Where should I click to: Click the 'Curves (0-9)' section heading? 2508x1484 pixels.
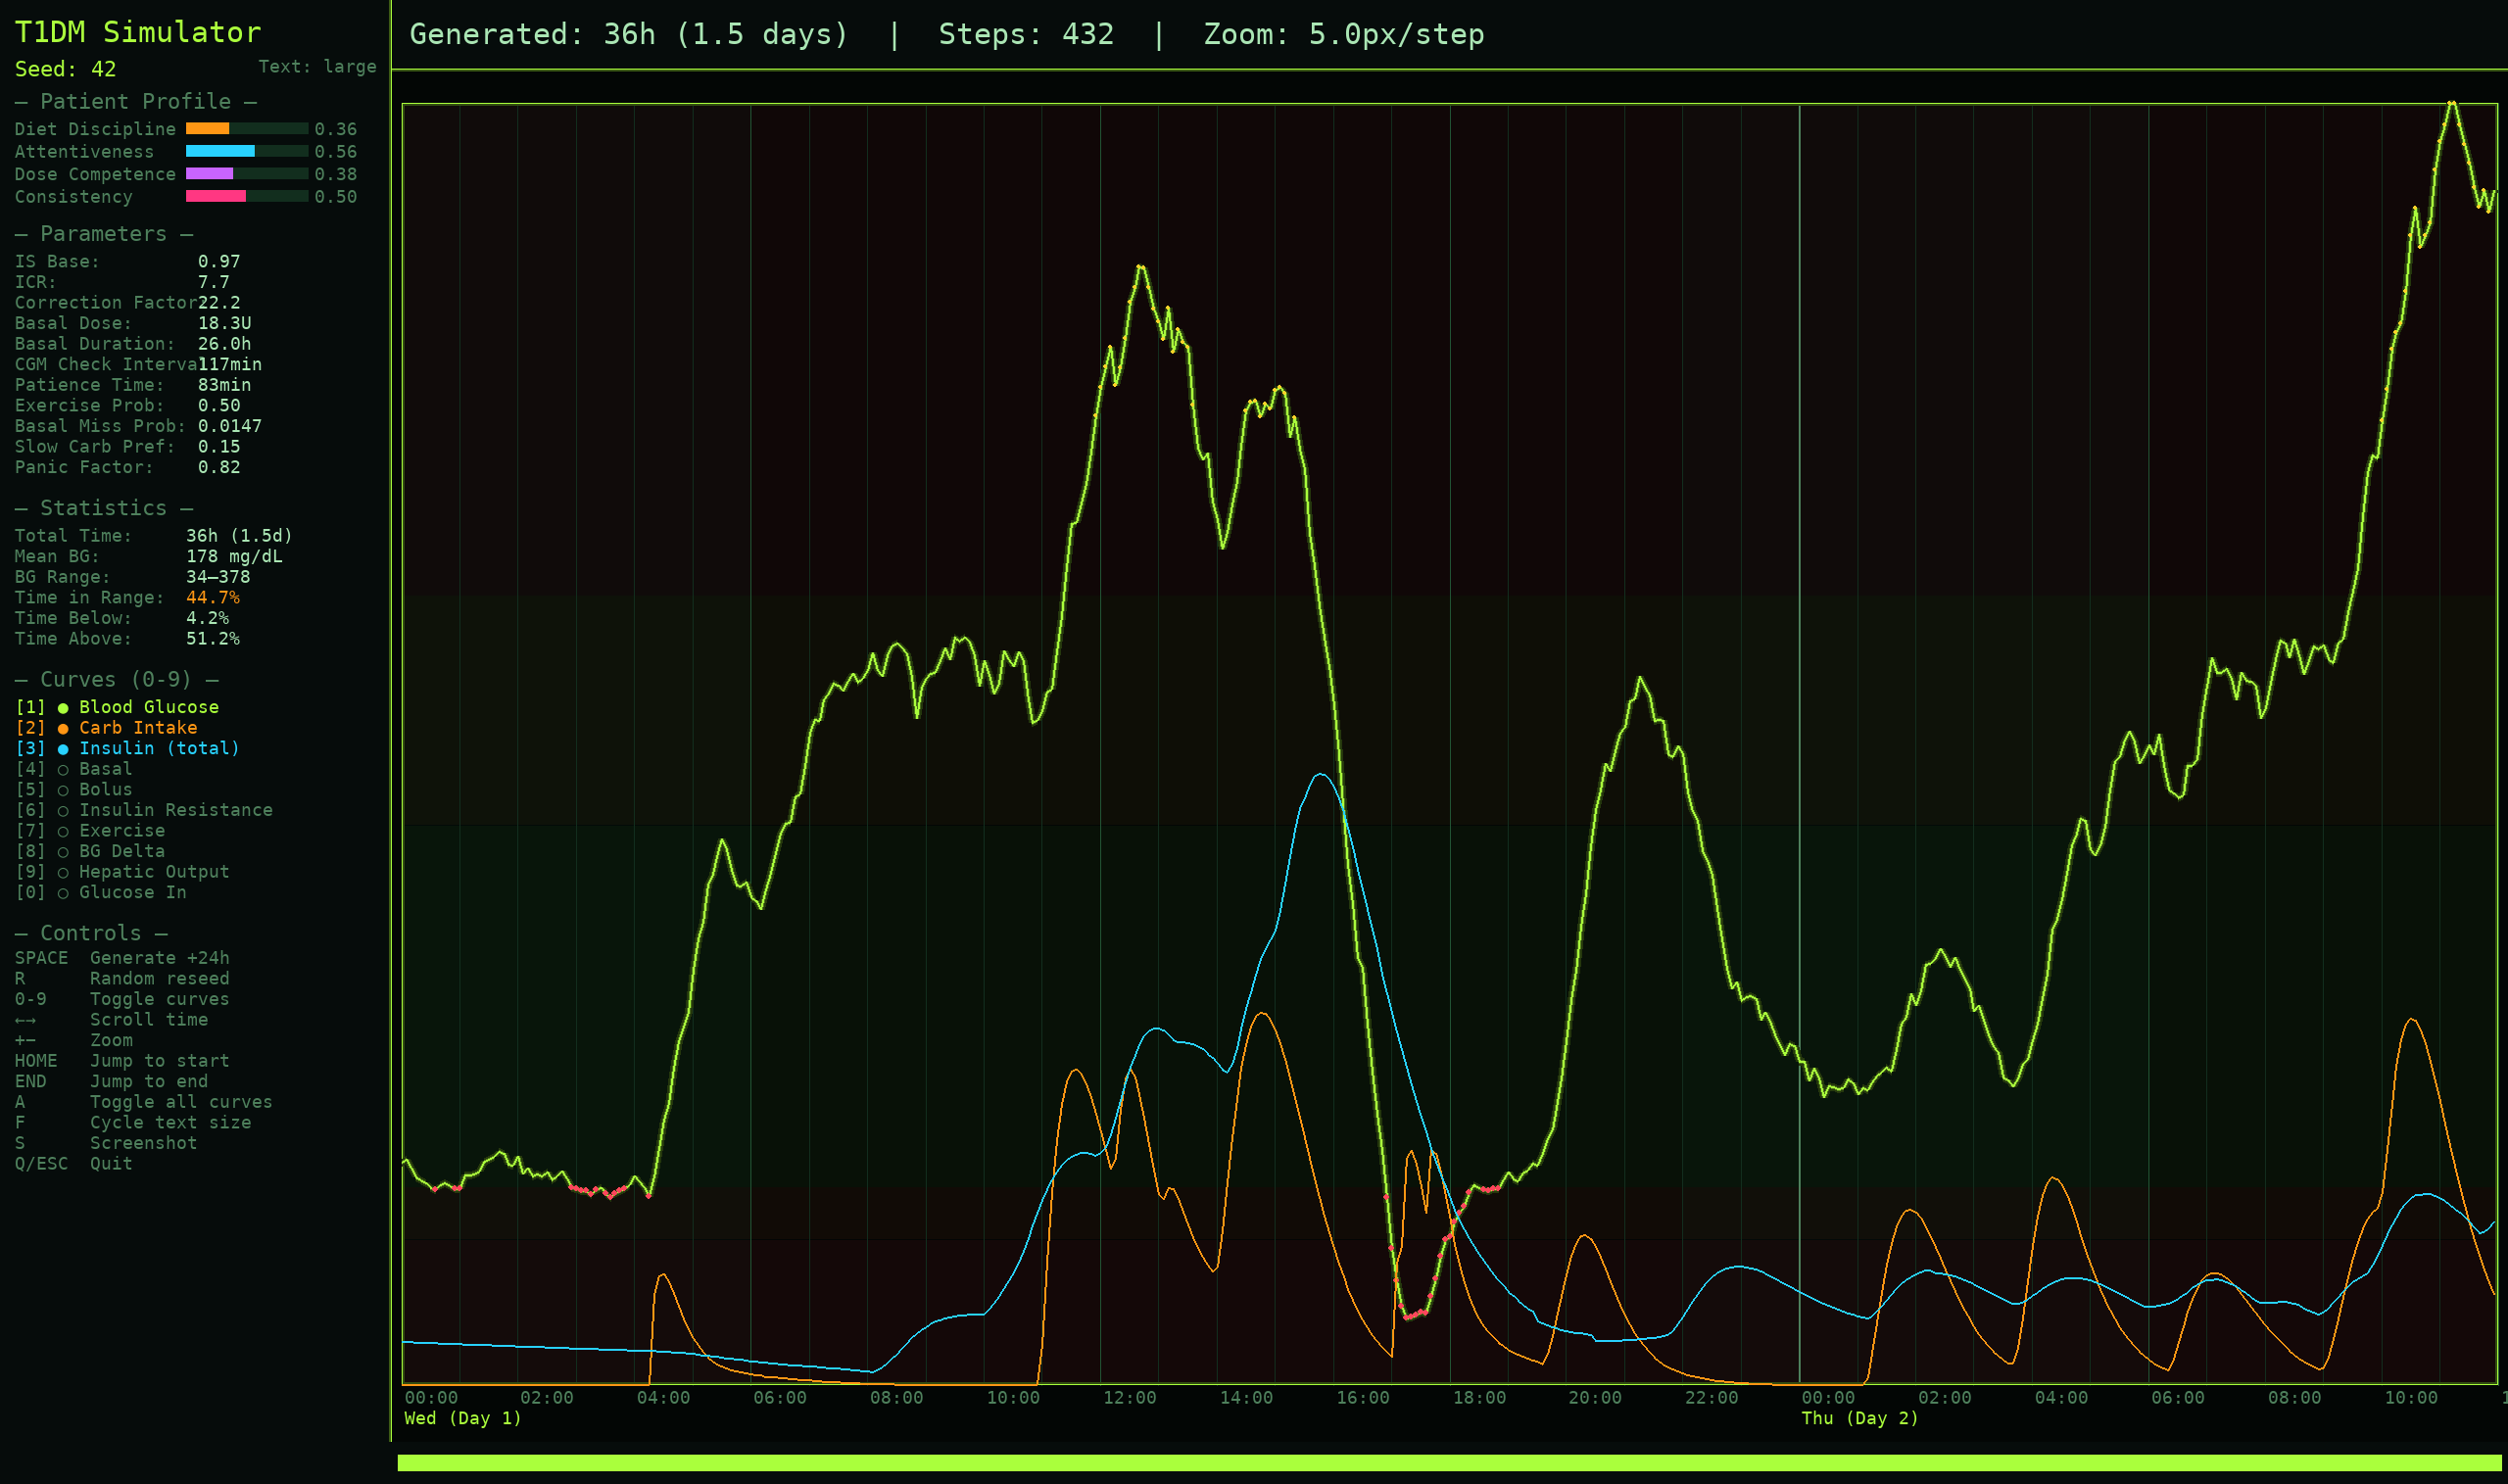tap(115, 679)
